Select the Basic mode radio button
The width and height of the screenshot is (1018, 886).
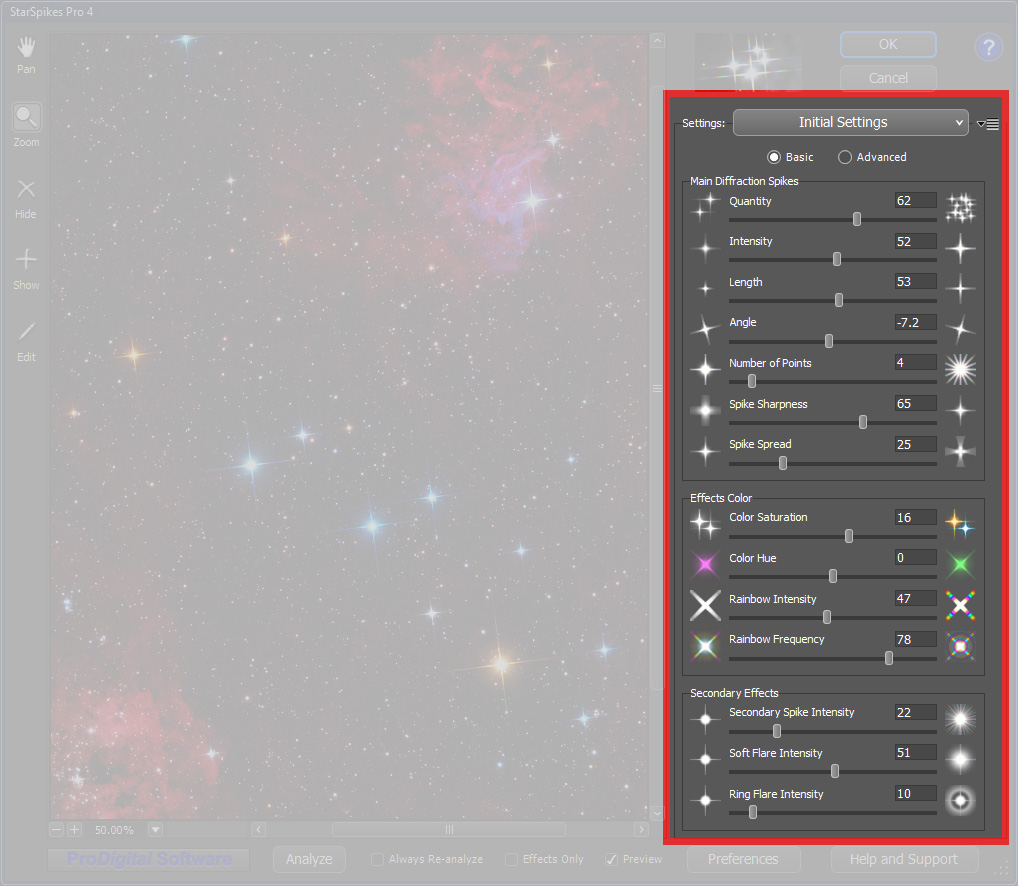pos(774,157)
